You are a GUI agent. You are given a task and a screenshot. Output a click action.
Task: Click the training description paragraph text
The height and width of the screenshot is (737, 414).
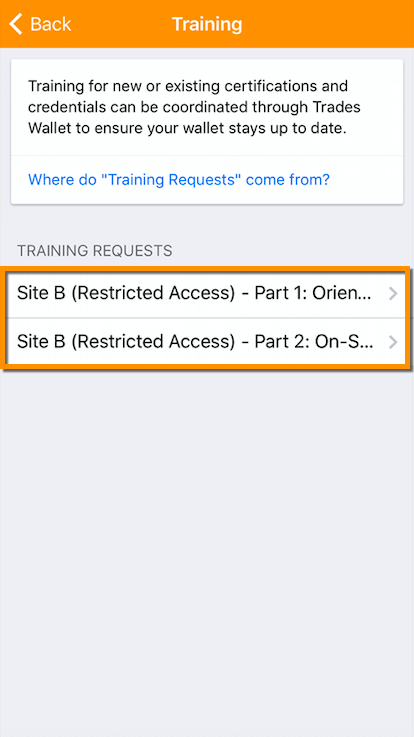point(194,107)
